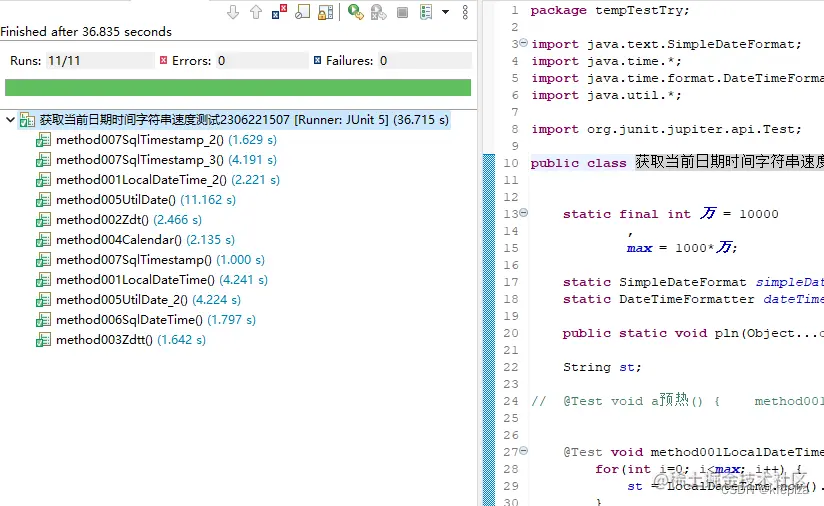The height and width of the screenshot is (506, 824).
Task: Click the green test progress bar
Action: pyautogui.click(x=238, y=87)
